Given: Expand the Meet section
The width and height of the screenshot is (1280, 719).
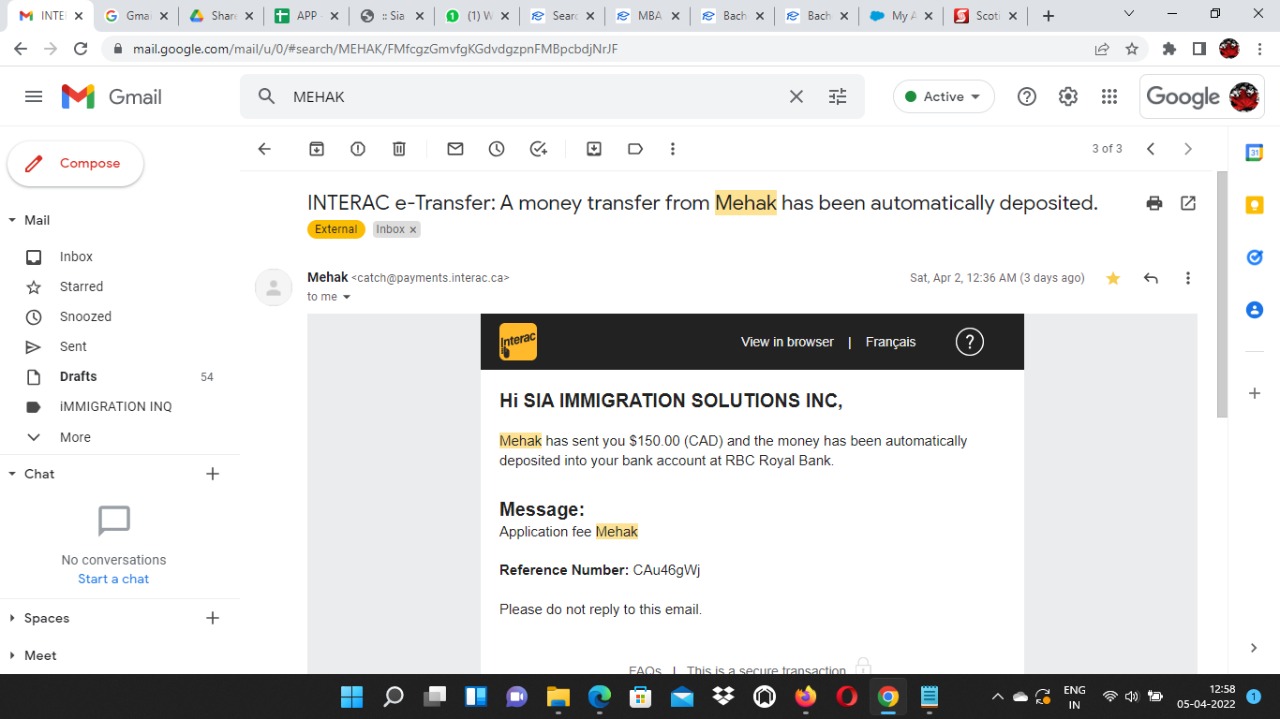Looking at the screenshot, I should click(x=12, y=655).
